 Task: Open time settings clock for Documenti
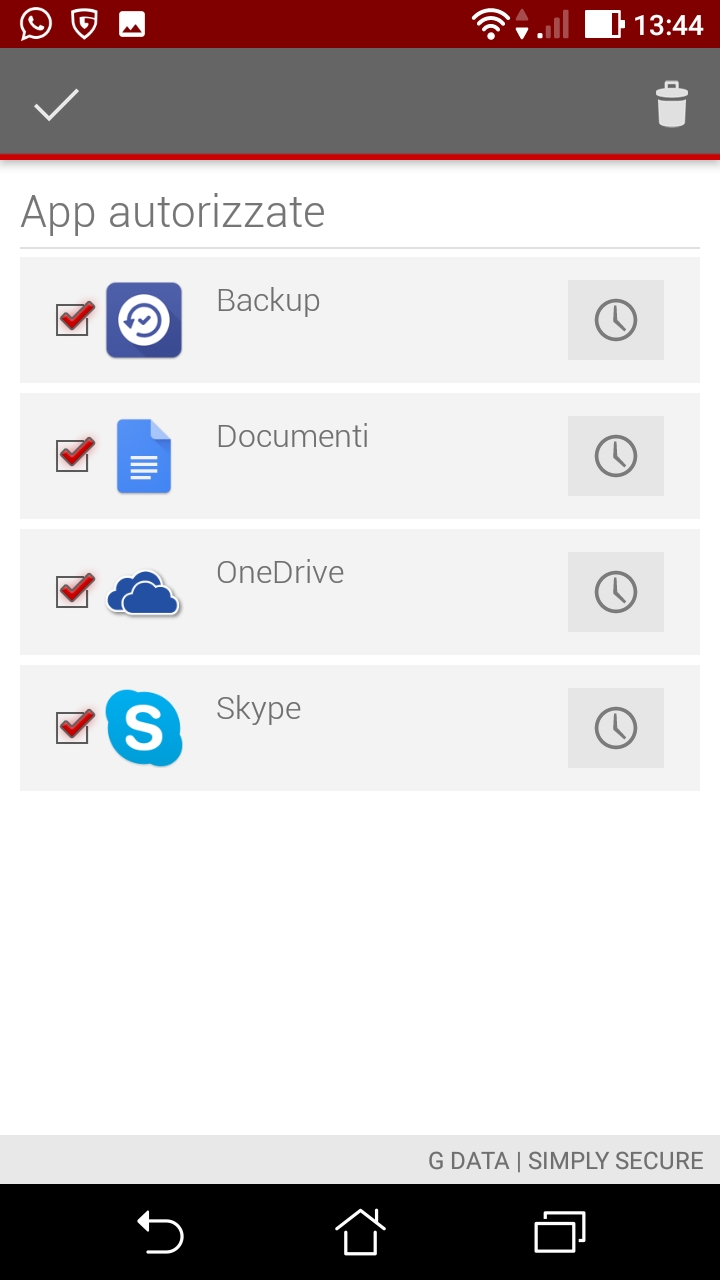coord(615,456)
